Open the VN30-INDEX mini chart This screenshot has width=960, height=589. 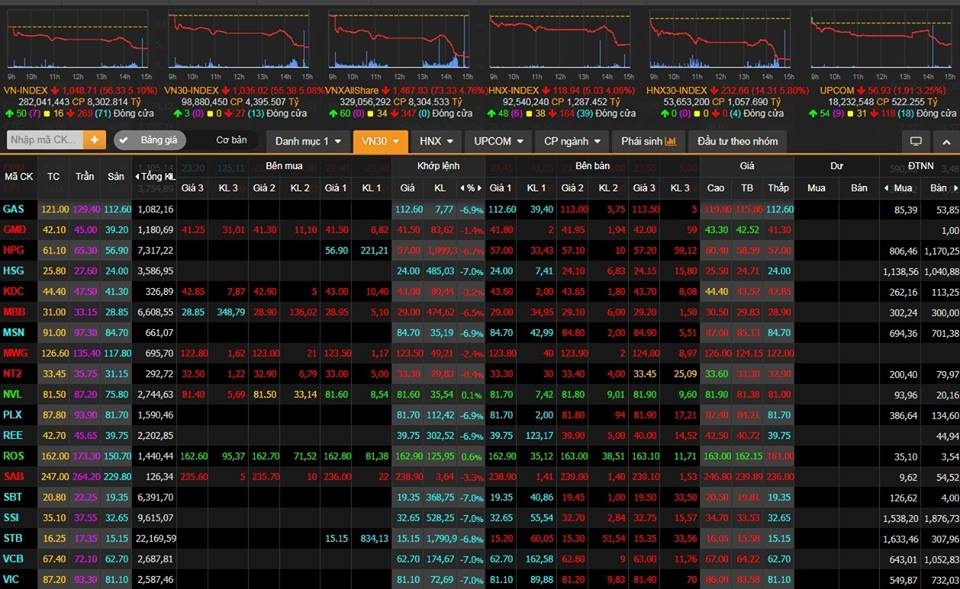239,40
